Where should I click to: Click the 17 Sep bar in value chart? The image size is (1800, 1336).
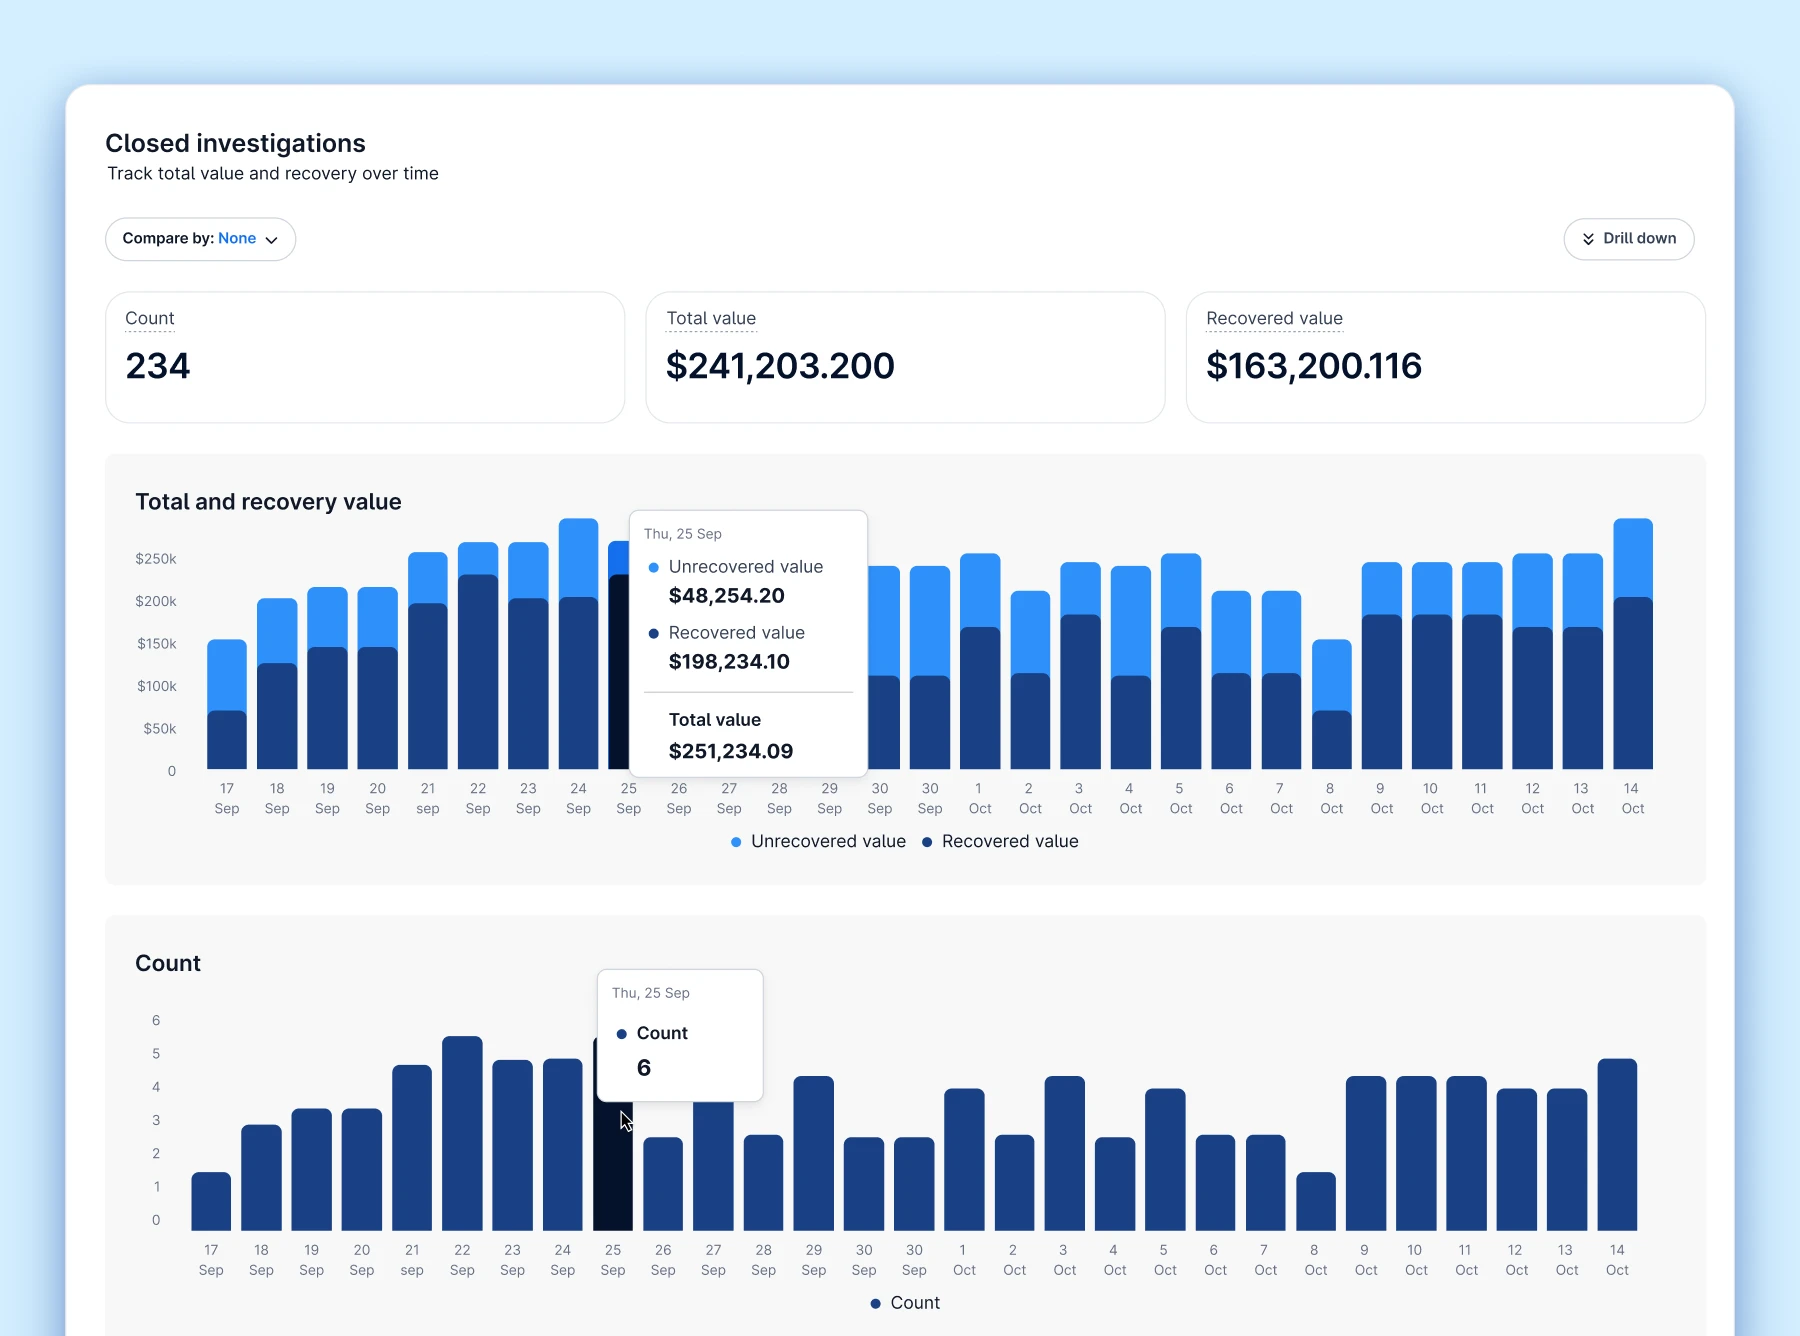[227, 704]
